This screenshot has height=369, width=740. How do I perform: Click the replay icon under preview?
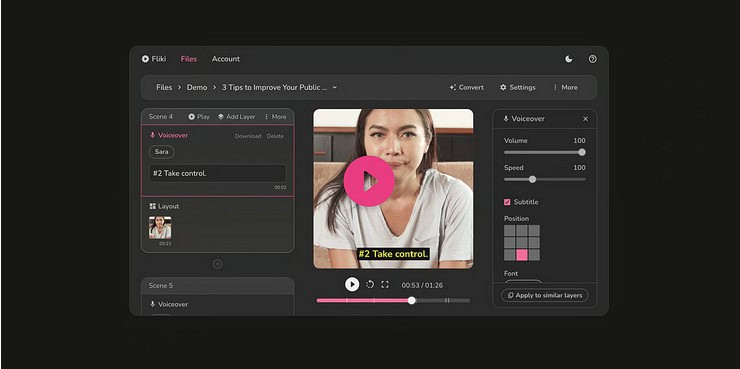[370, 285]
